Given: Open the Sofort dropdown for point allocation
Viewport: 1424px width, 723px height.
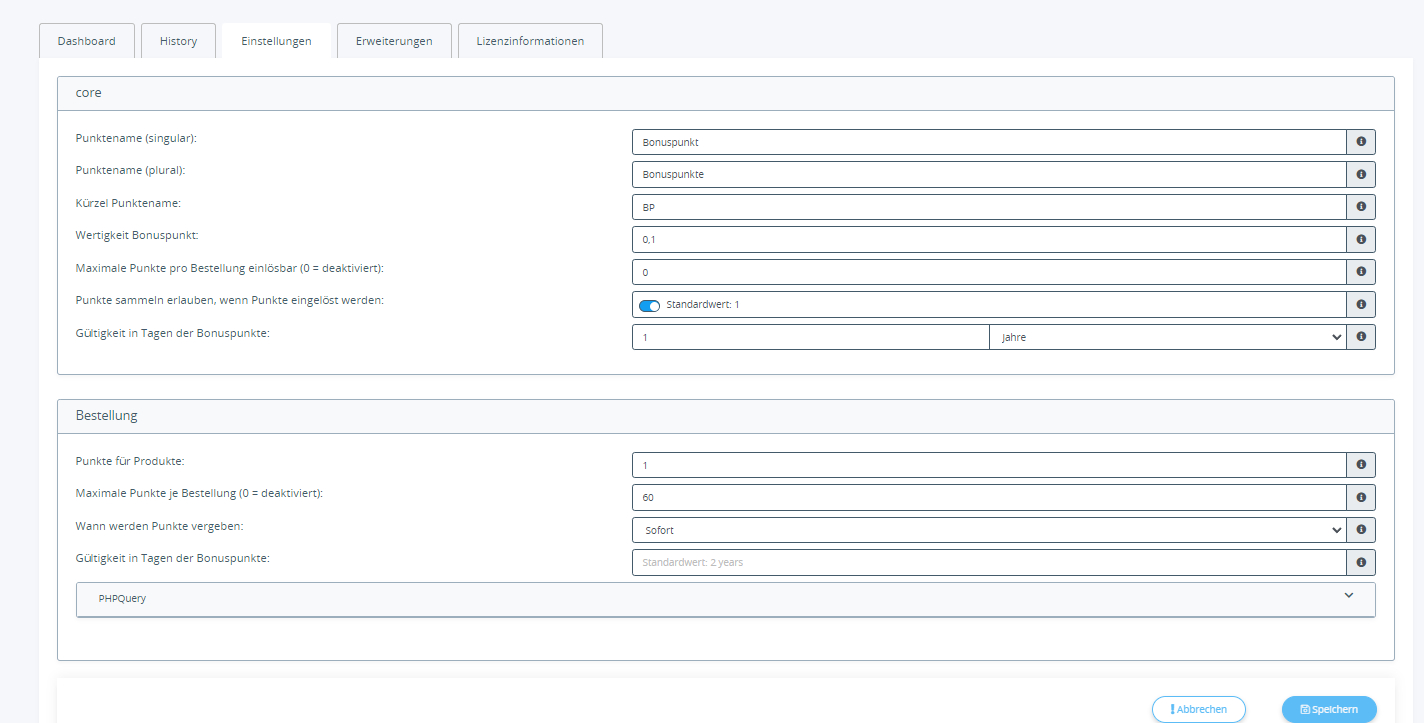Looking at the screenshot, I should coord(990,529).
